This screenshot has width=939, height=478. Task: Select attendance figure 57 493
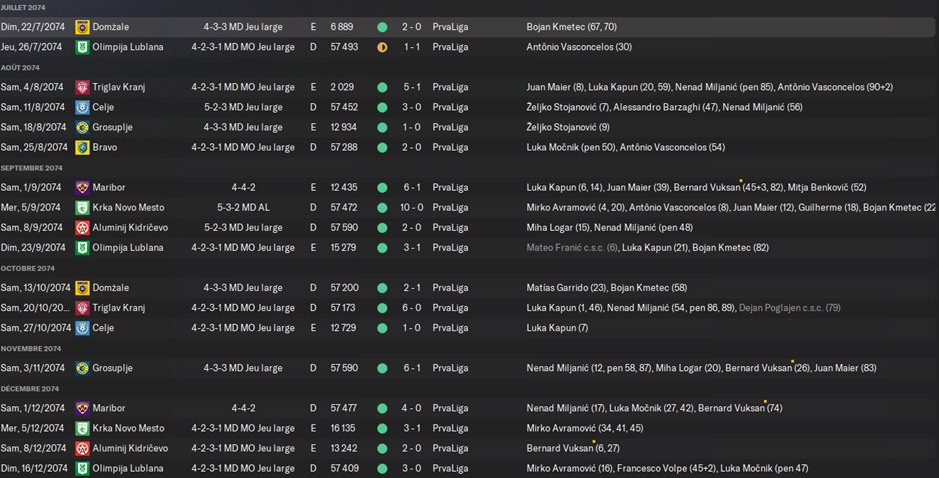344,47
